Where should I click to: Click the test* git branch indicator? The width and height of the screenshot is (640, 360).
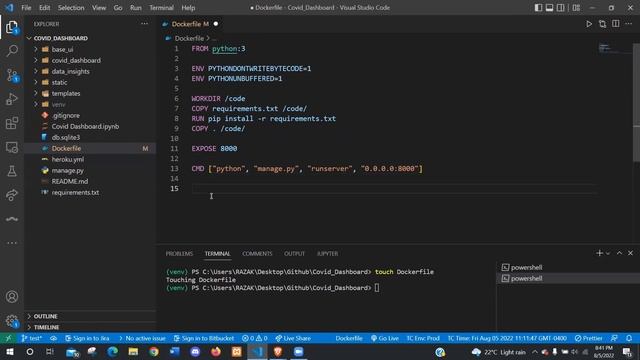click(x=31, y=338)
